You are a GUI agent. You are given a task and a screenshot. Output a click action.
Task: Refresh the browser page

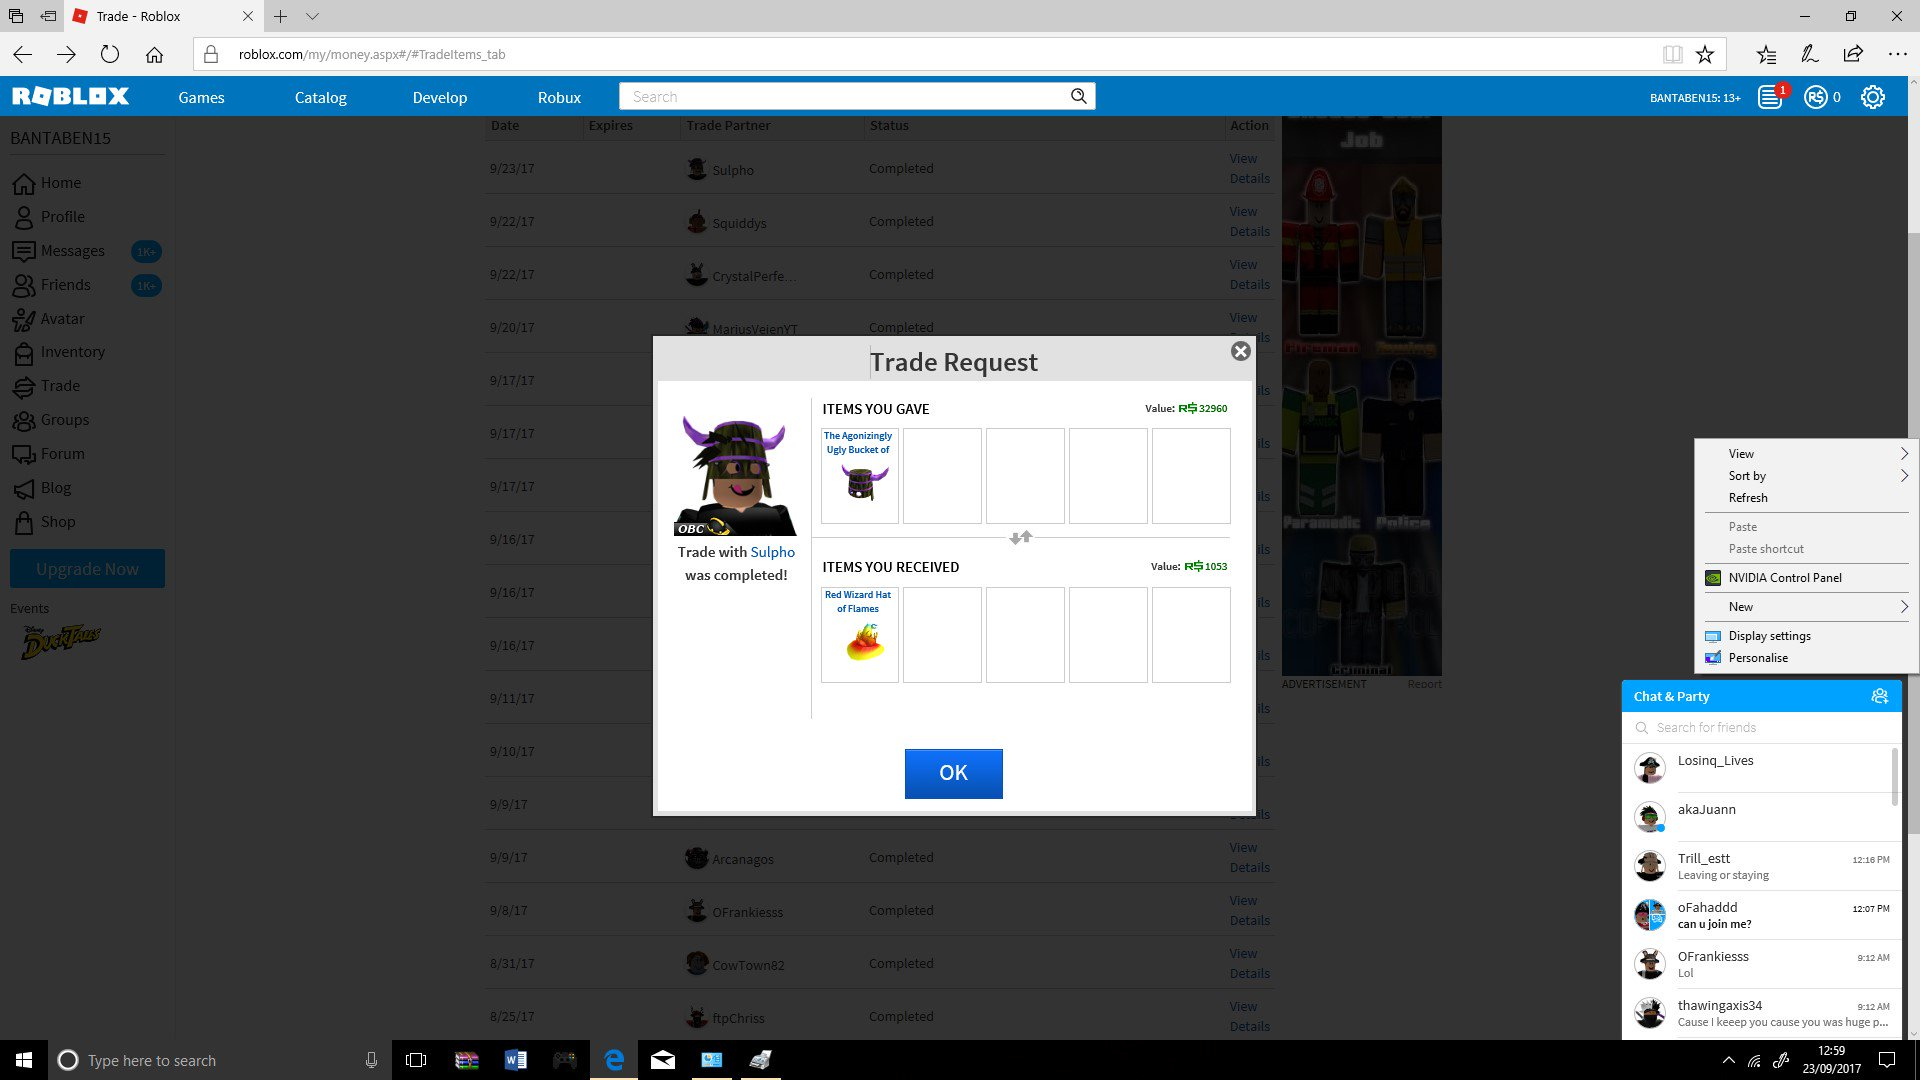110,54
